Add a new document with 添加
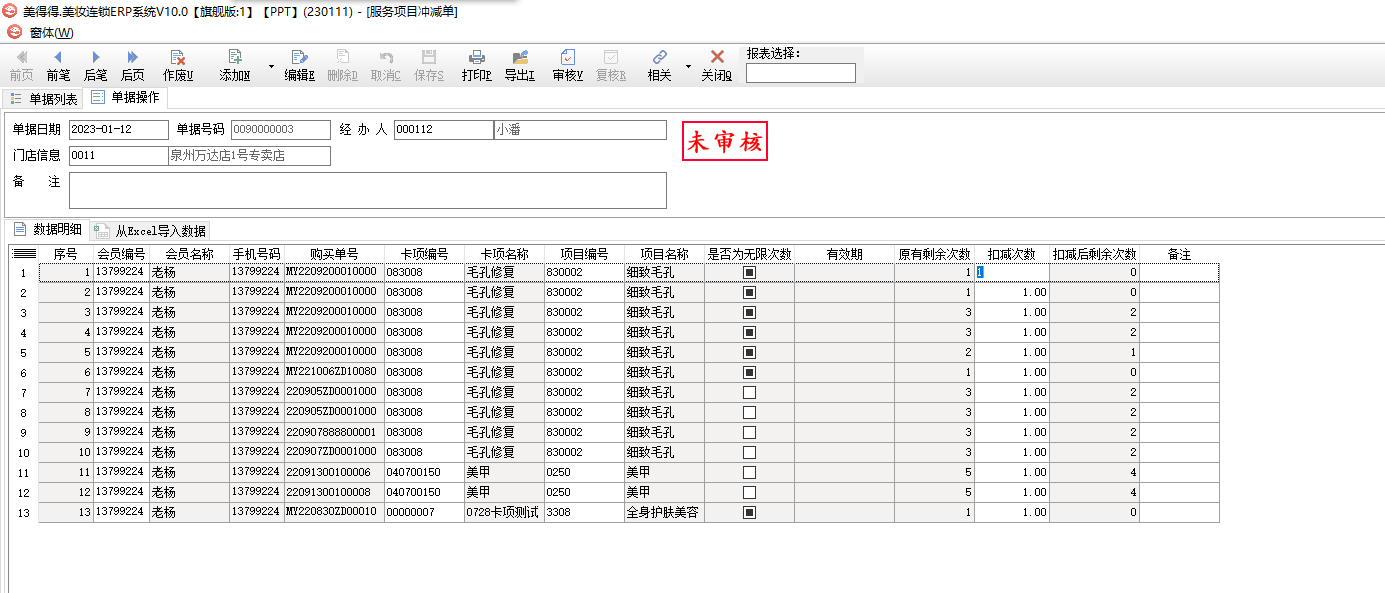This screenshot has height=593, width=1385. pyautogui.click(x=235, y=66)
